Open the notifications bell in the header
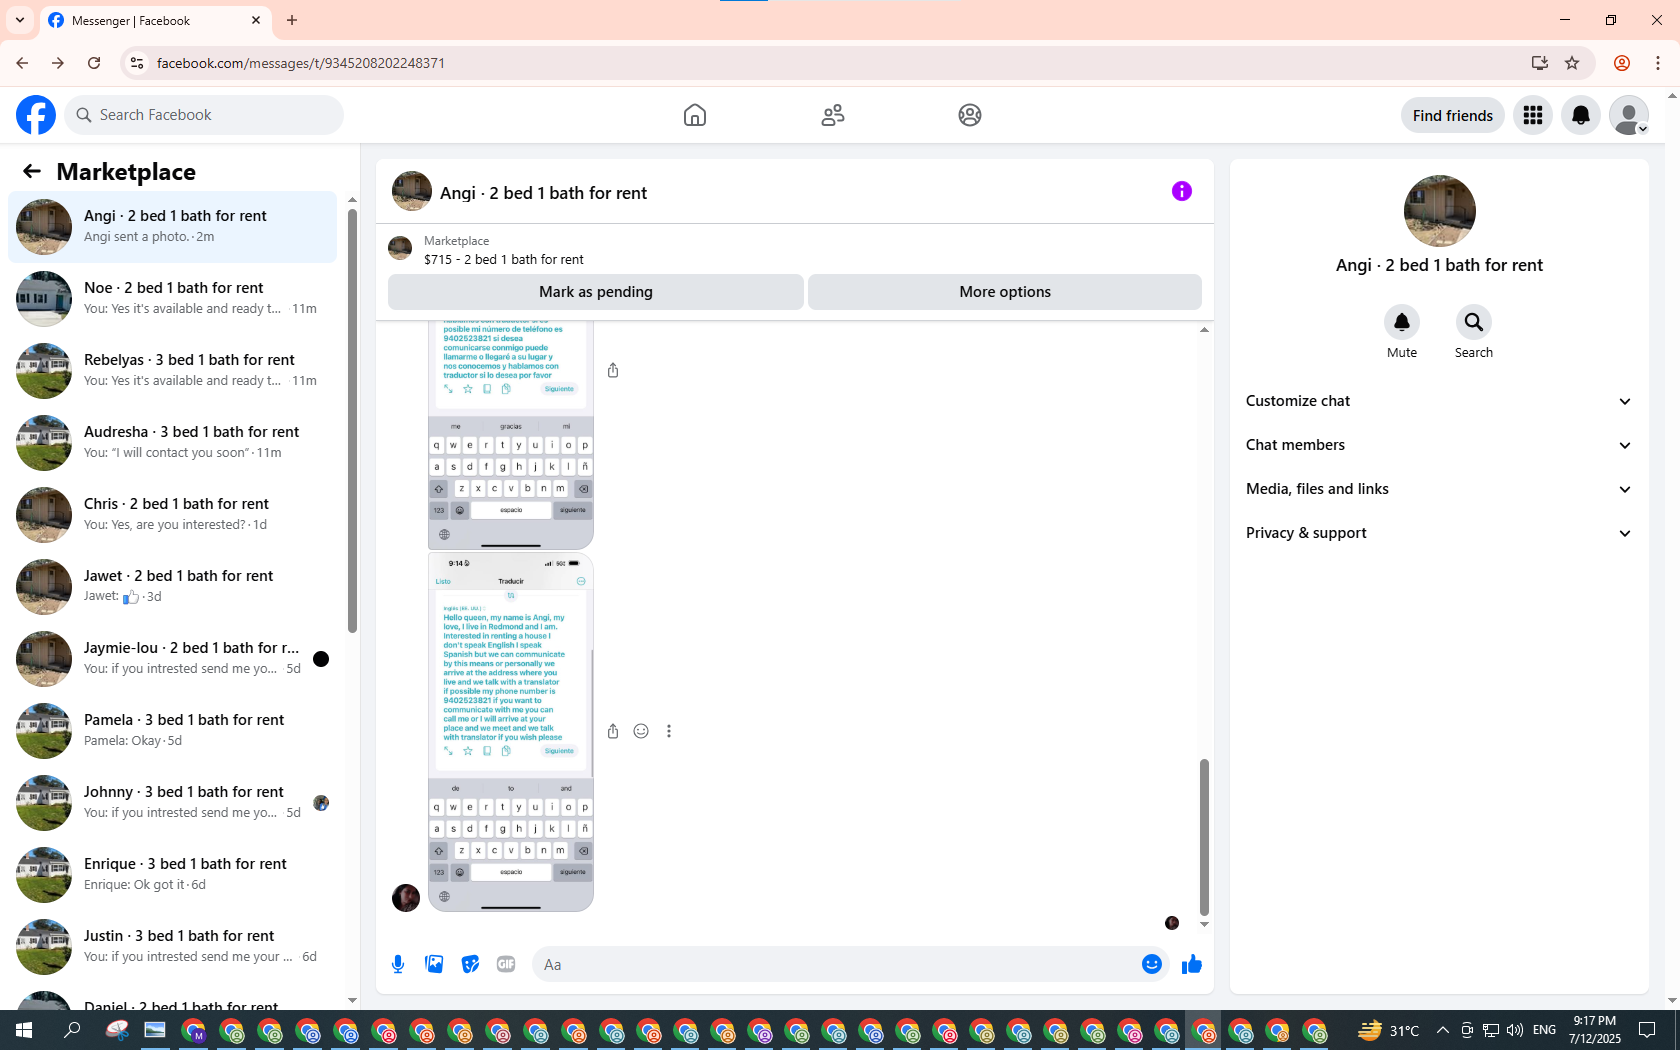The width and height of the screenshot is (1680, 1050). coord(1581,115)
